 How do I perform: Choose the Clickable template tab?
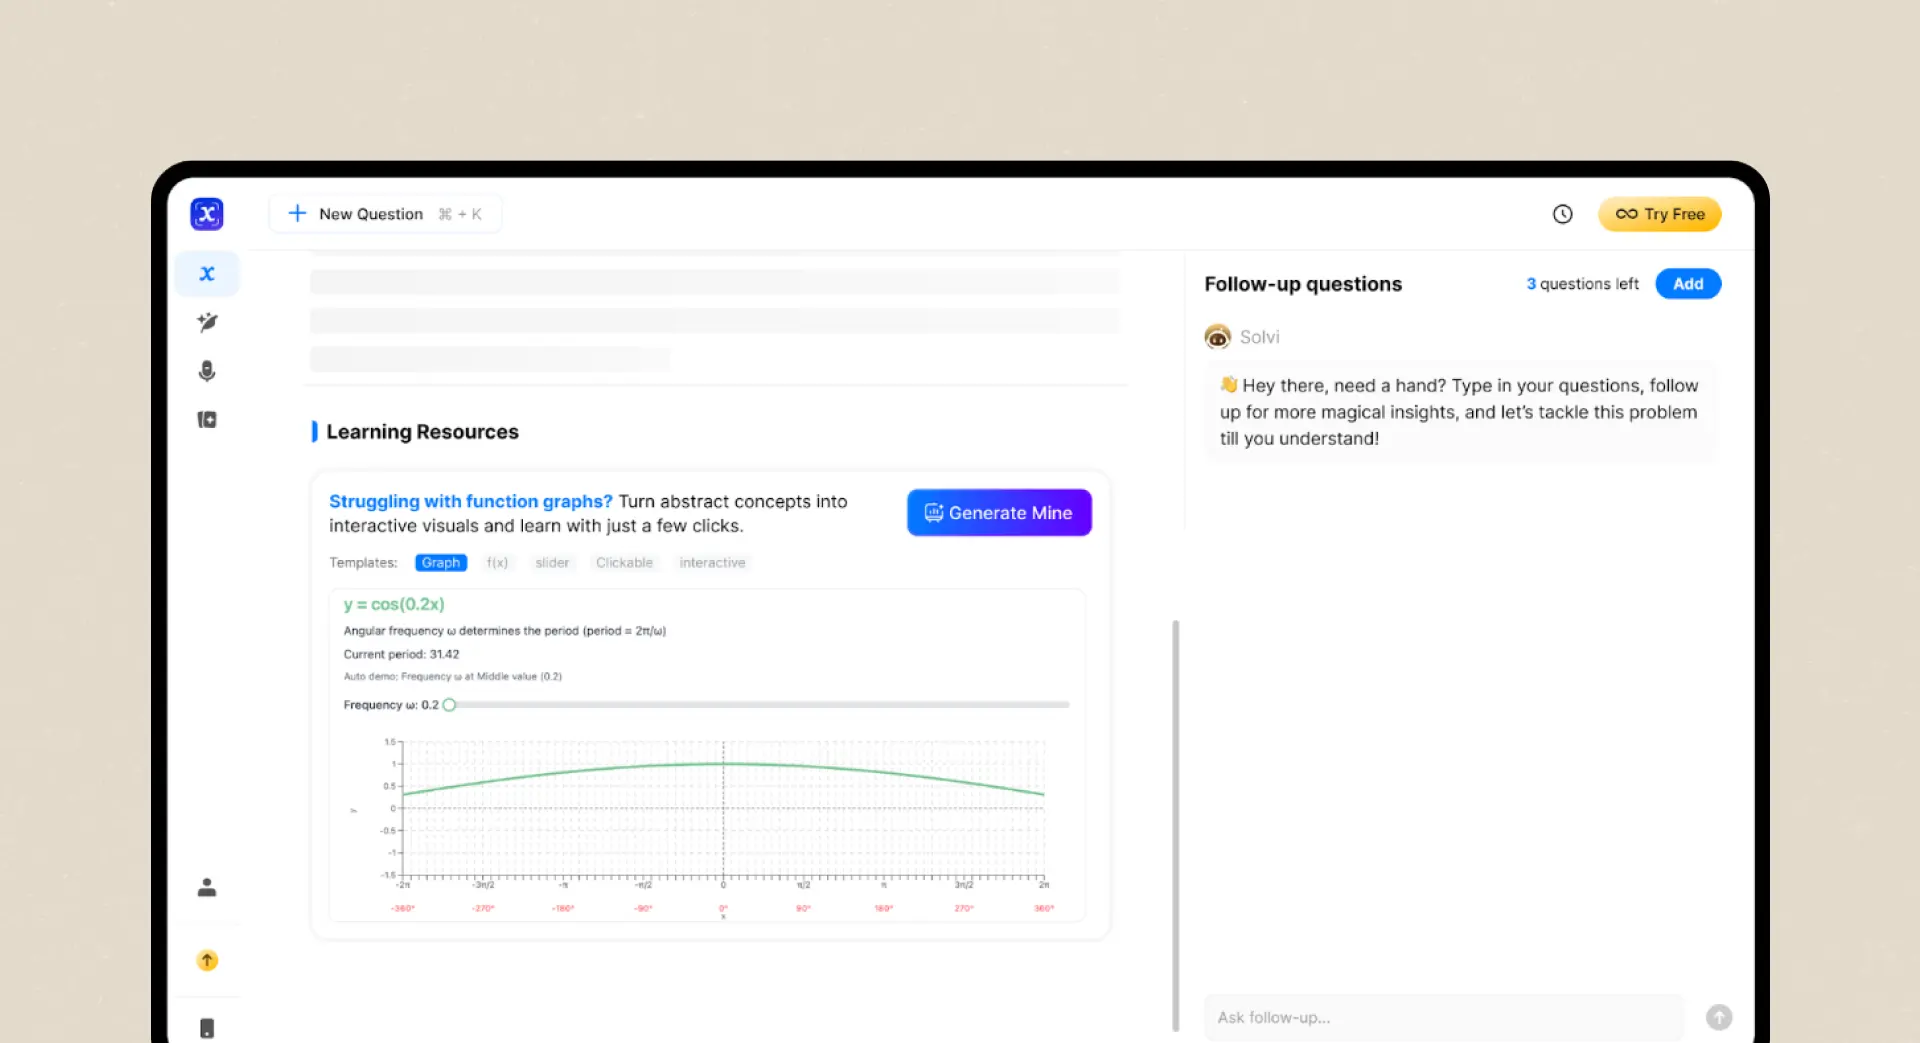click(624, 562)
